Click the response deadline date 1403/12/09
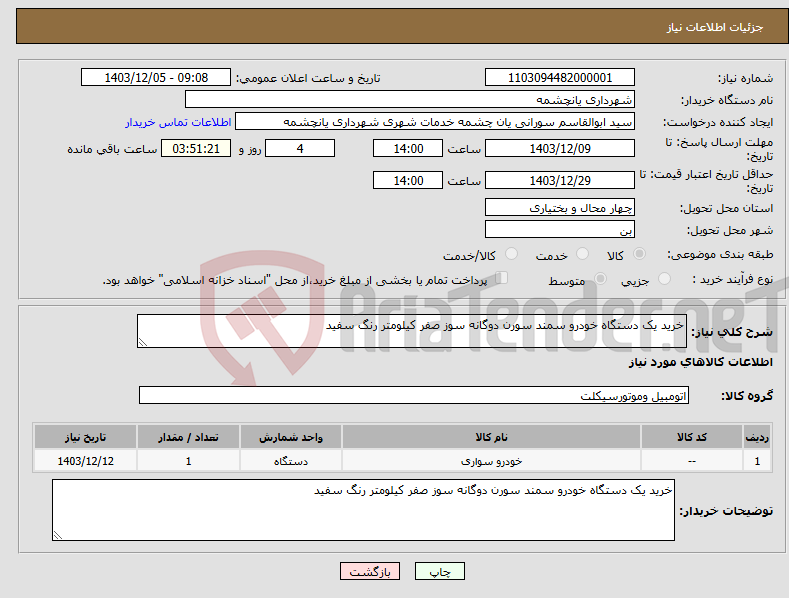This screenshot has height=598, width=789. click(560, 148)
